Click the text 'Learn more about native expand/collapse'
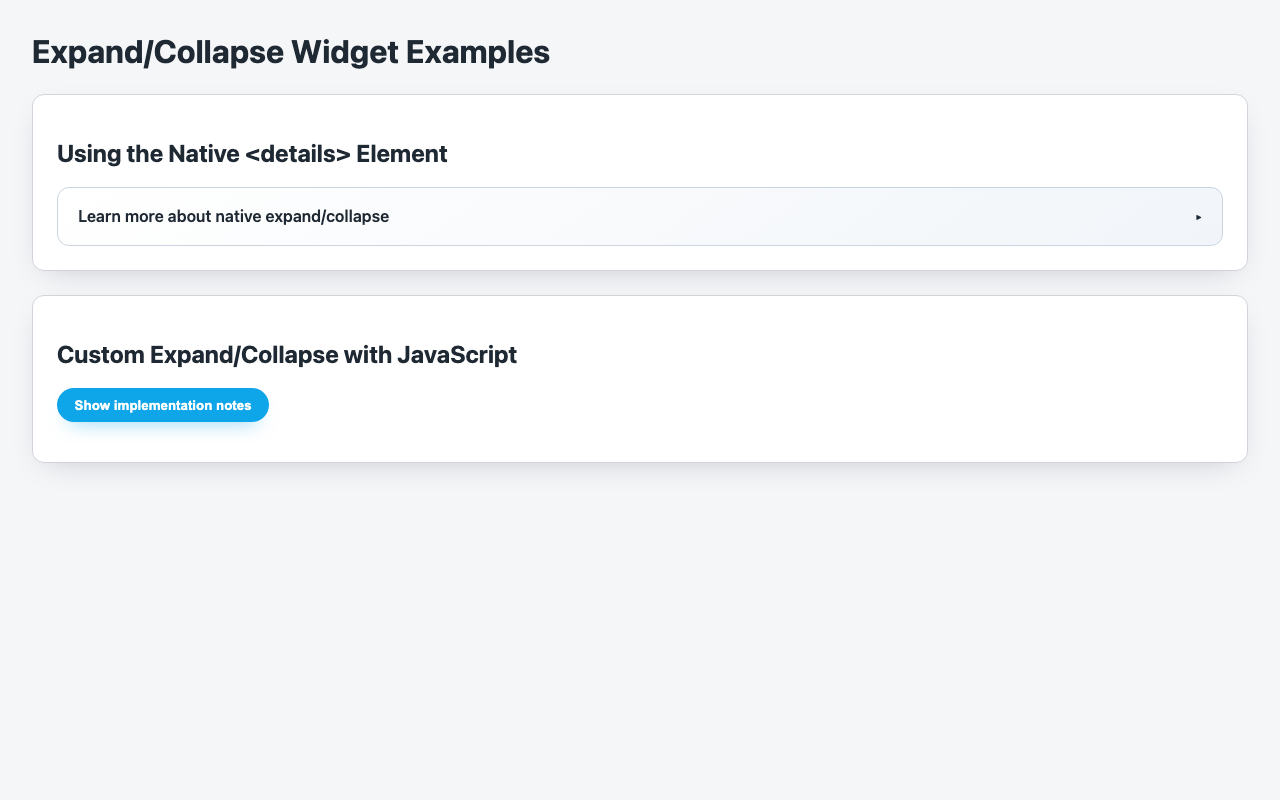Viewport: 1280px width, 800px height. pyautogui.click(x=233, y=216)
